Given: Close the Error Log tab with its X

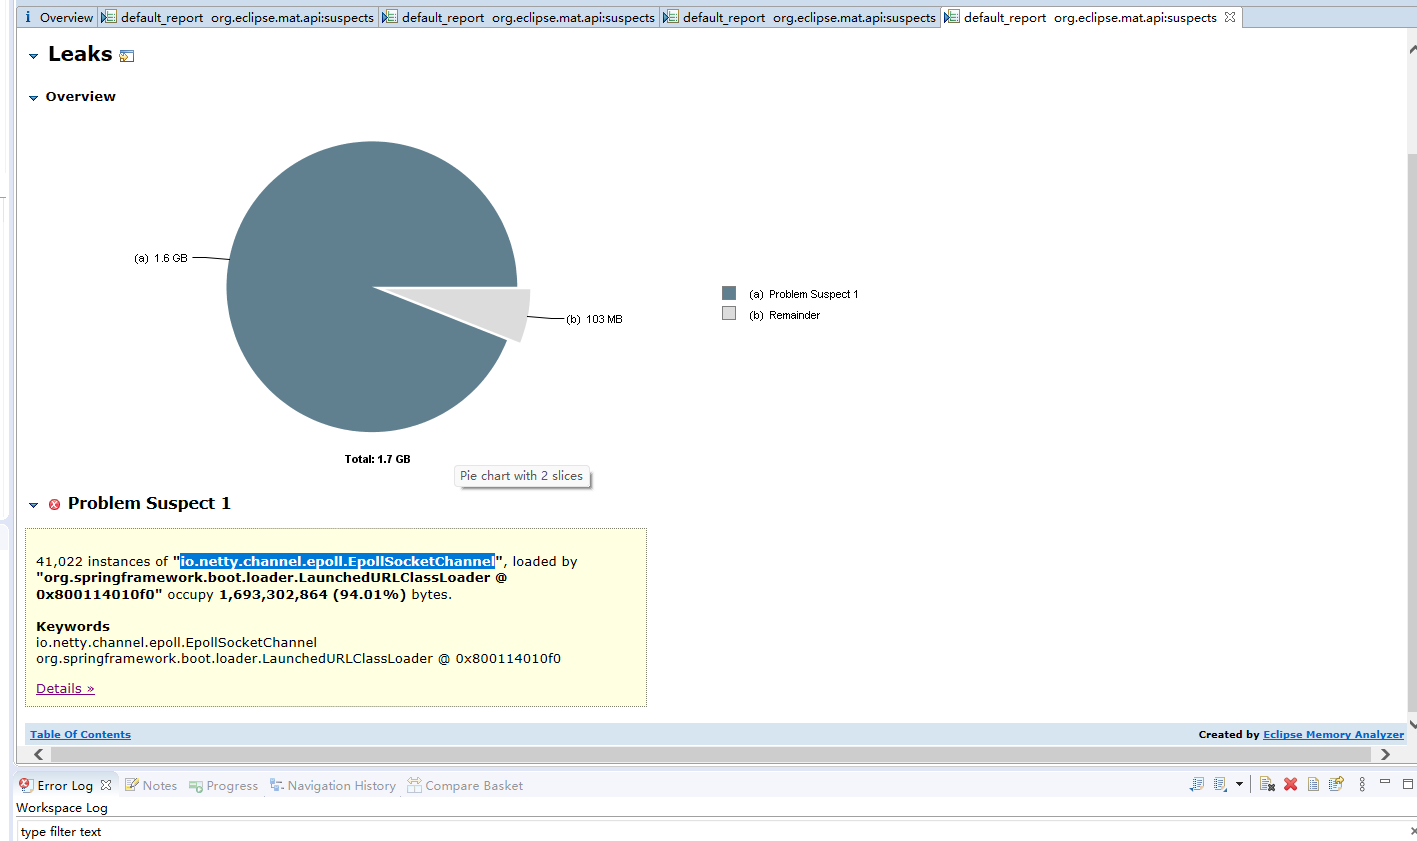Looking at the screenshot, I should coord(106,785).
